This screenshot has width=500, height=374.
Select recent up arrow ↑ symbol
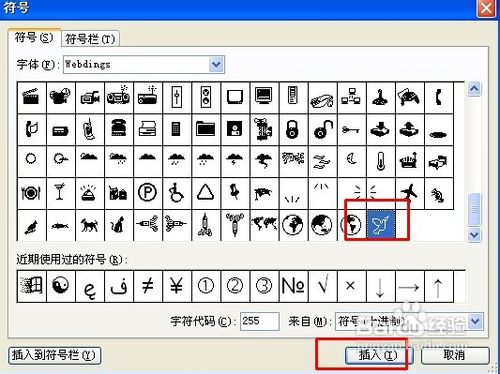[x=439, y=286]
